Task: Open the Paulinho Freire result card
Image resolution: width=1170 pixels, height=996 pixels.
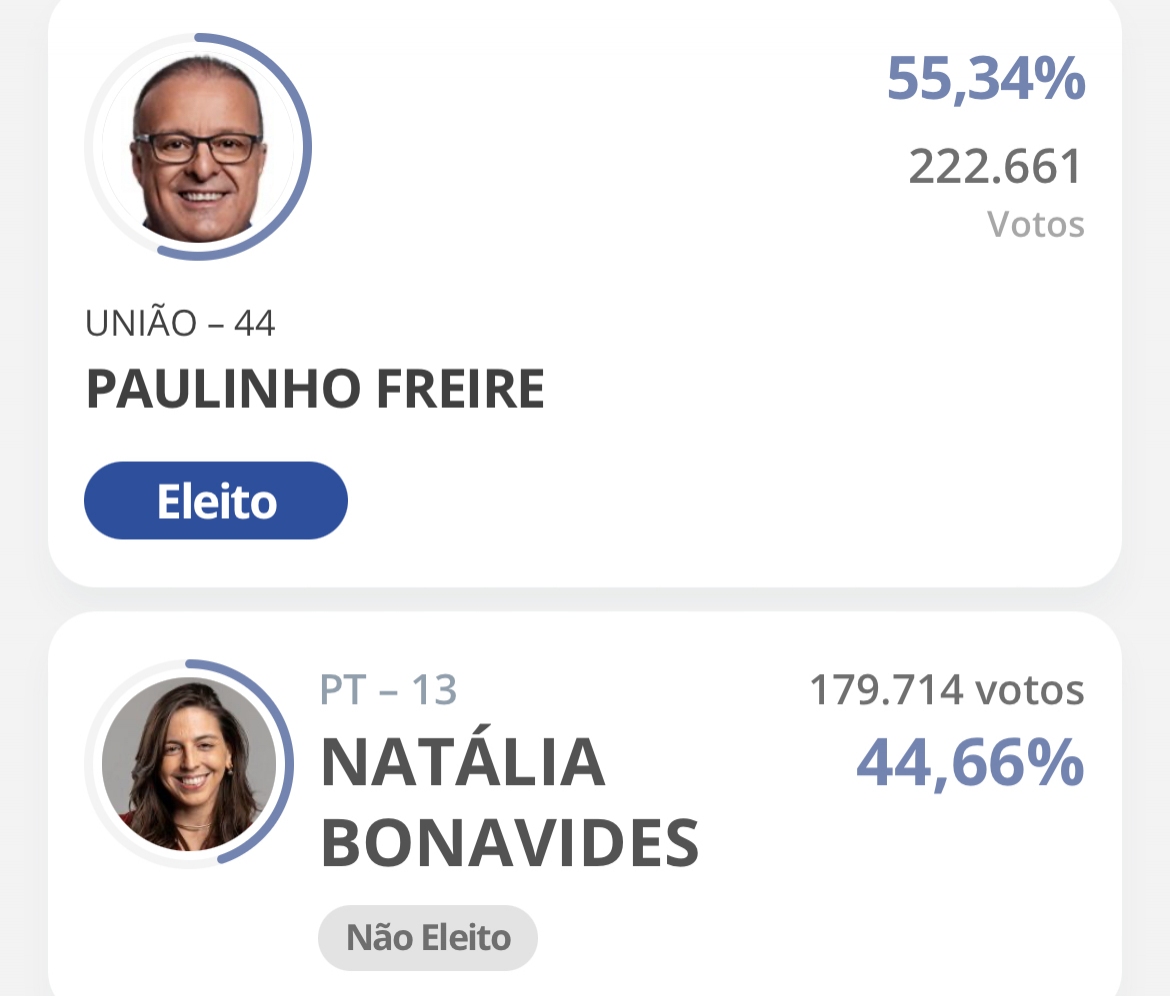Action: click(x=585, y=291)
